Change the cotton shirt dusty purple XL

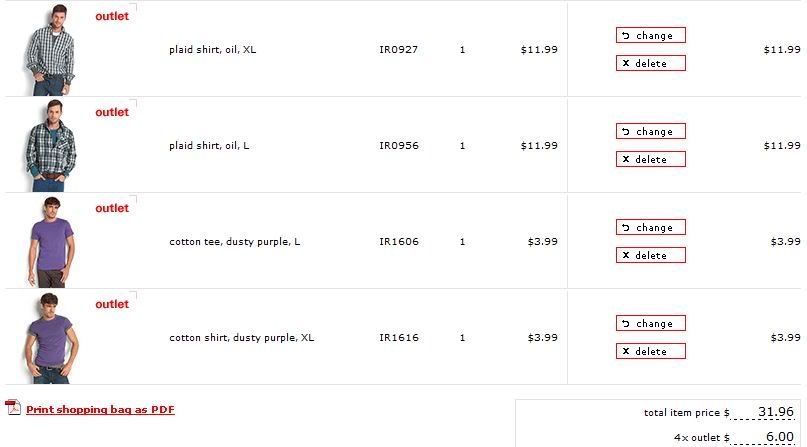click(x=651, y=323)
